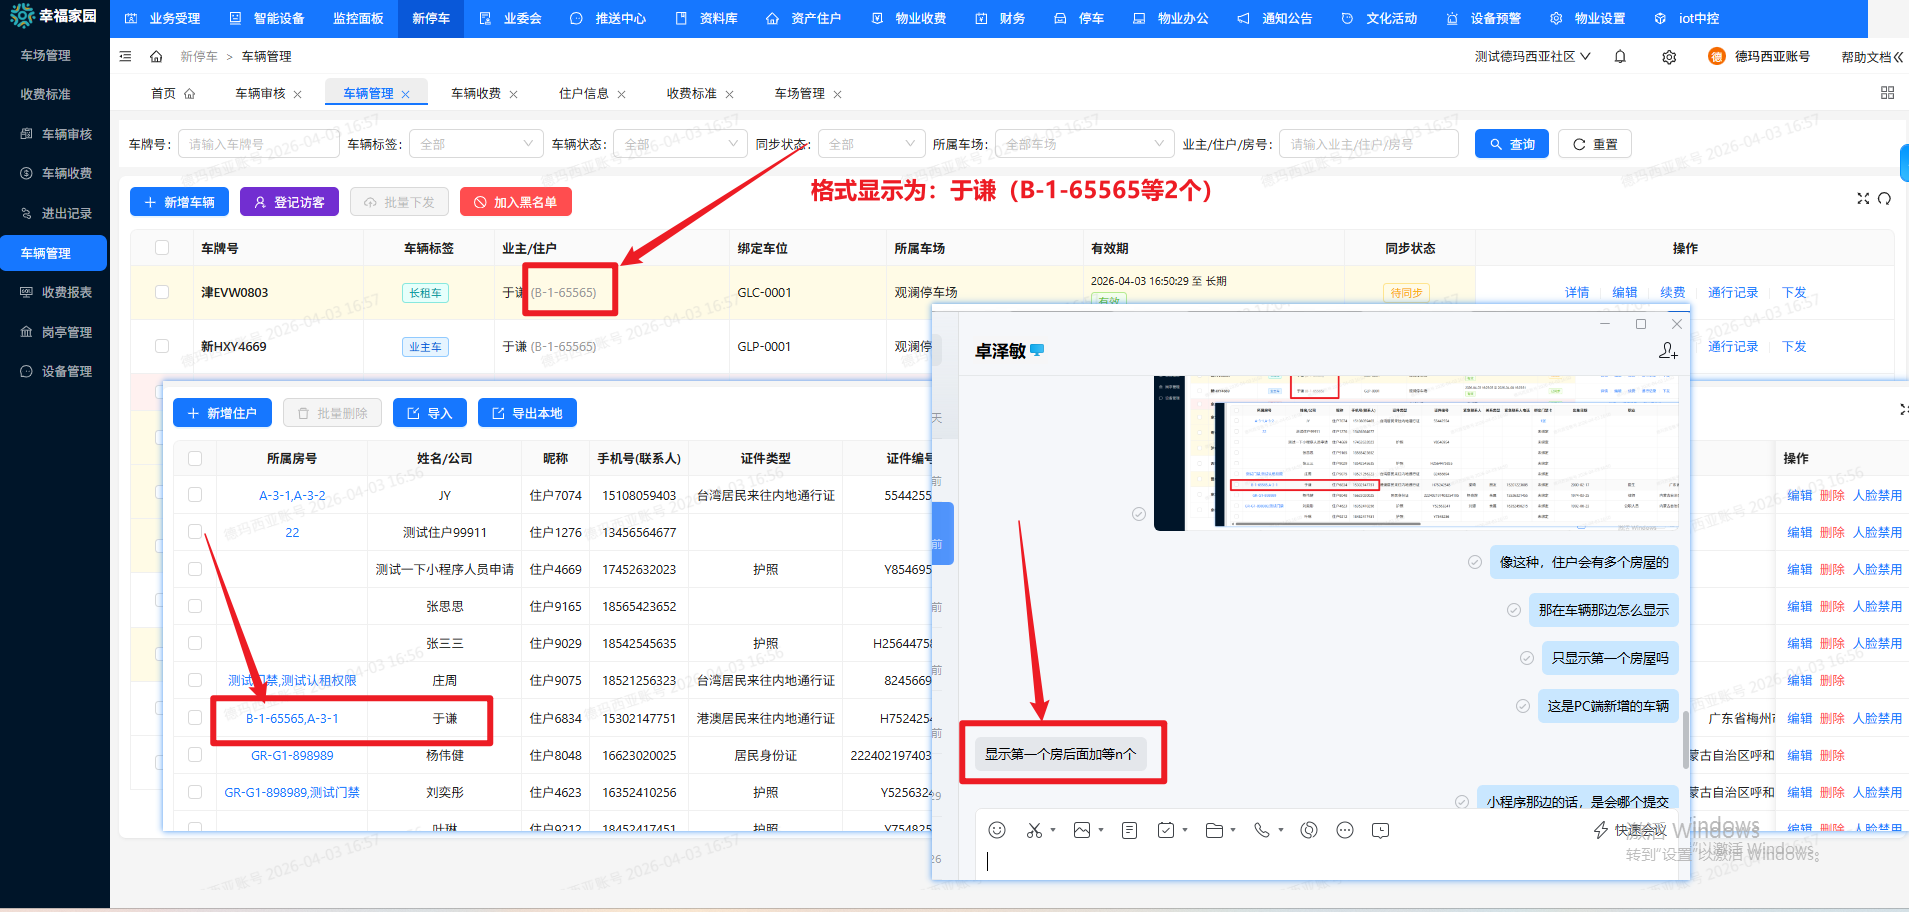
Task: Tick the select-all checkbox in vehicle table
Action: click(x=162, y=248)
